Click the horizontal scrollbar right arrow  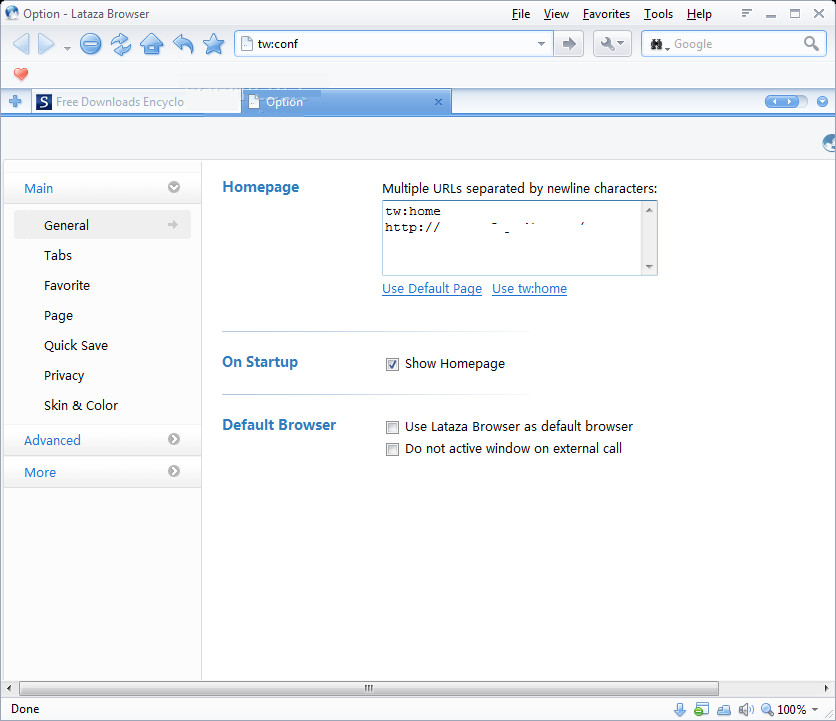click(827, 688)
